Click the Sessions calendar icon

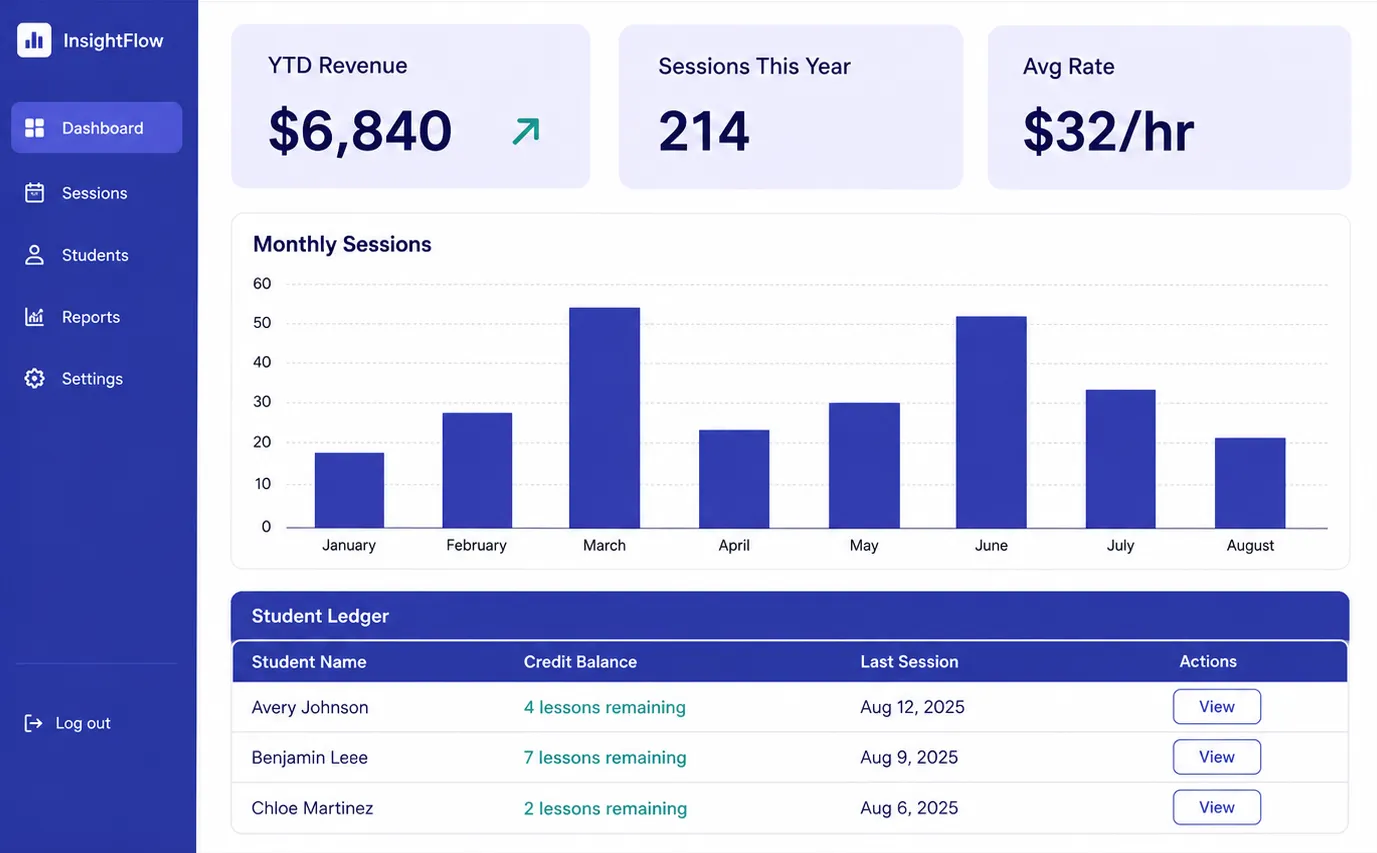(x=35, y=193)
